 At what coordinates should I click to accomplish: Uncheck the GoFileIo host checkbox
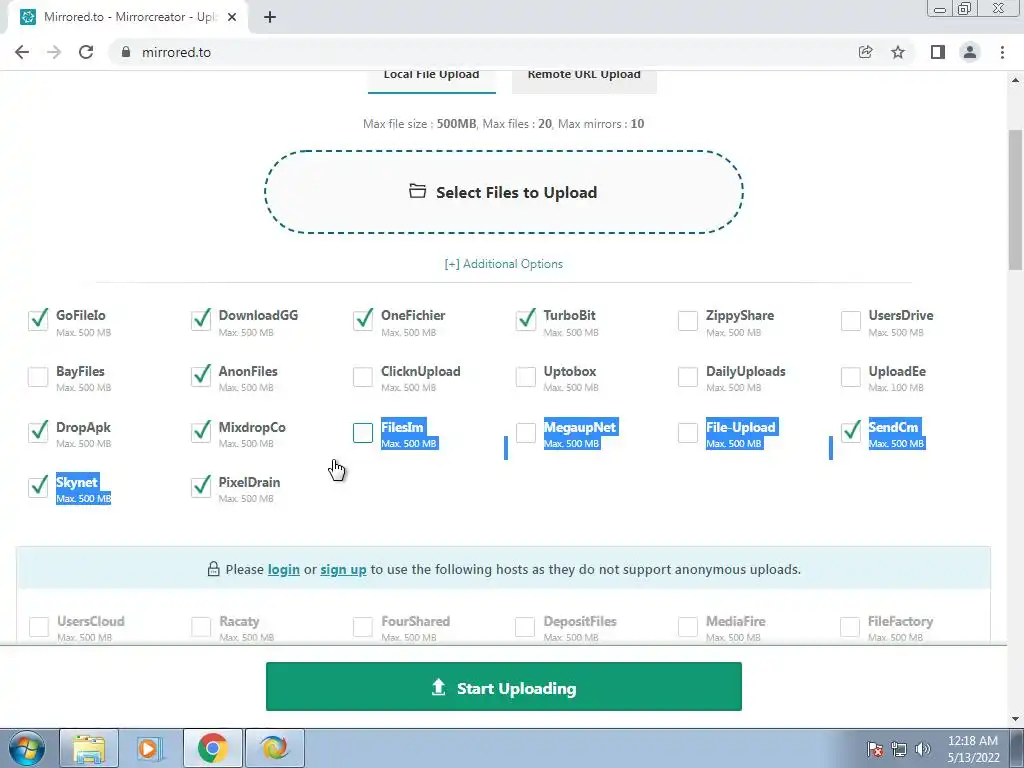click(x=39, y=320)
